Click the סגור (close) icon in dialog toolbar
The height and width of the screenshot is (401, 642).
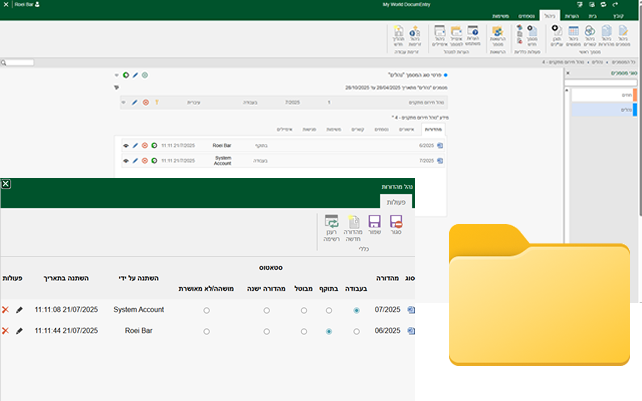[x=396, y=225]
